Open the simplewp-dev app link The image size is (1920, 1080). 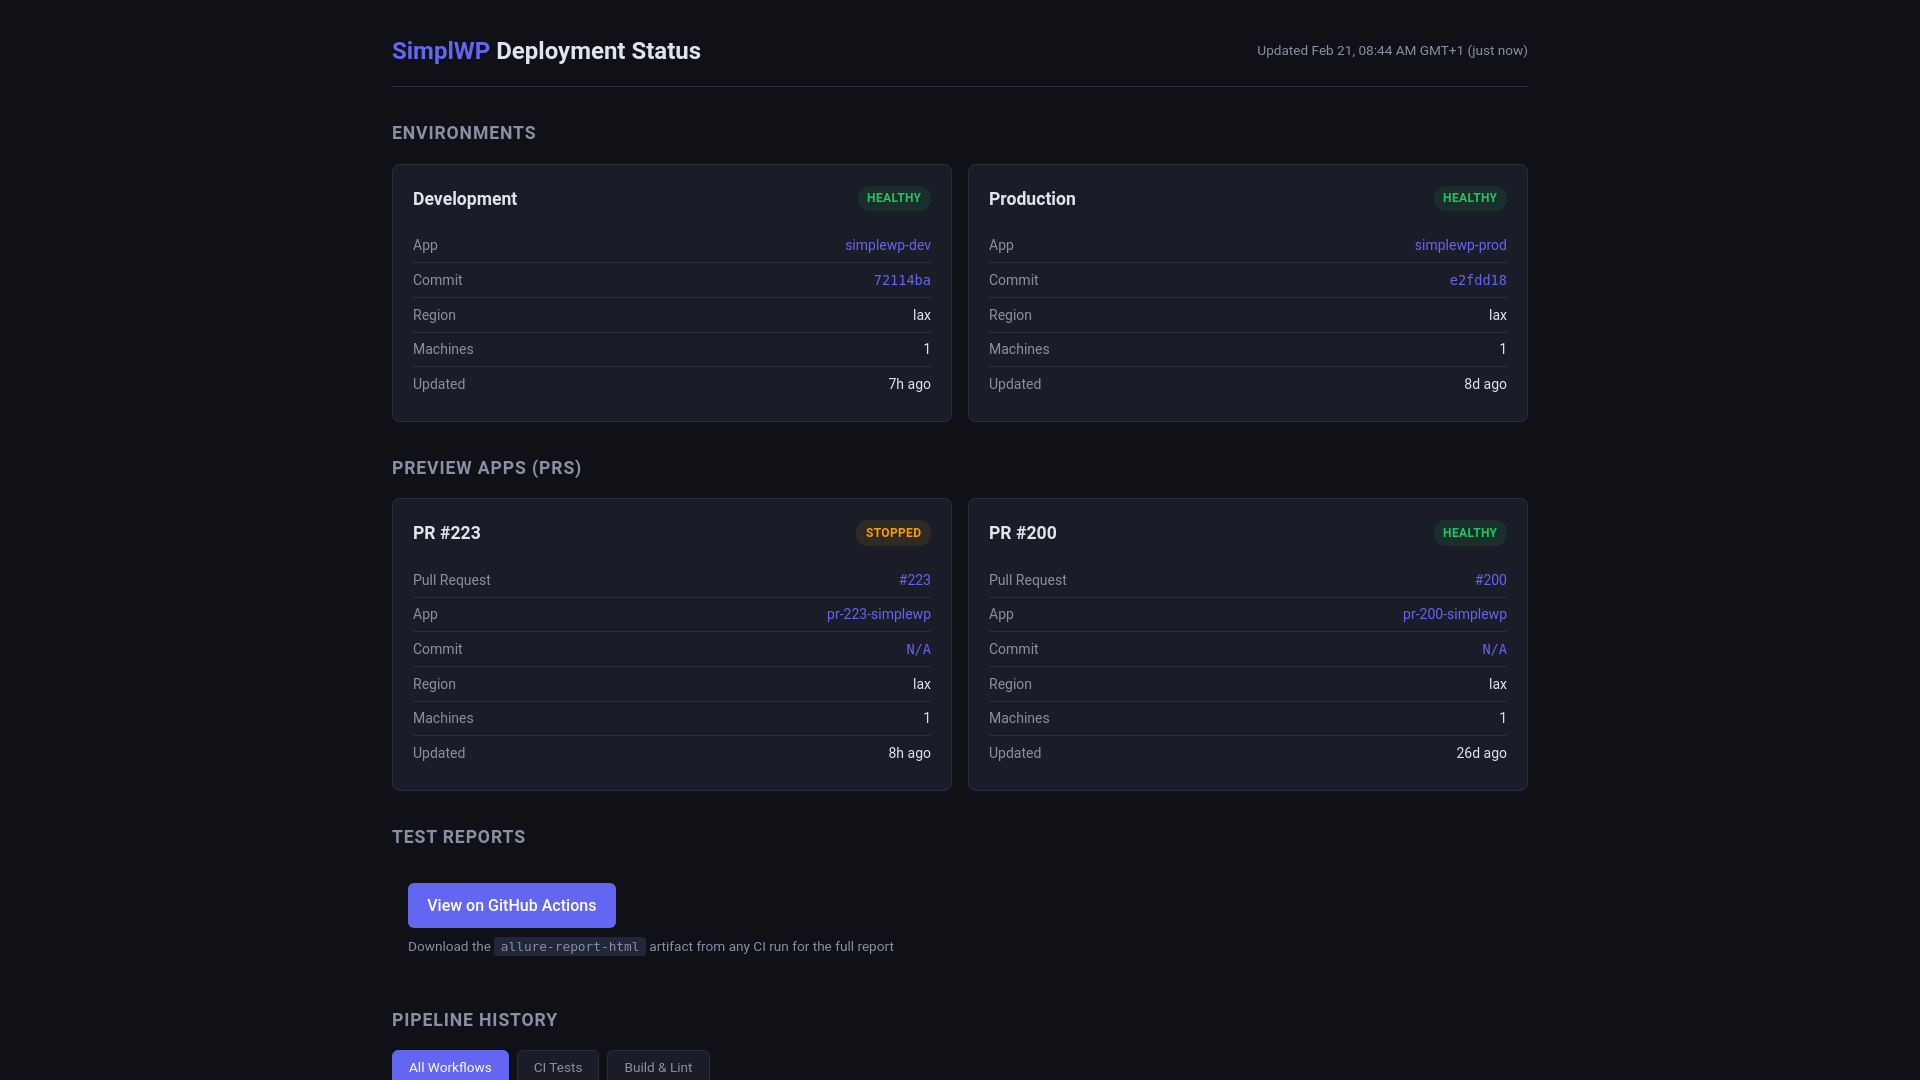(888, 245)
